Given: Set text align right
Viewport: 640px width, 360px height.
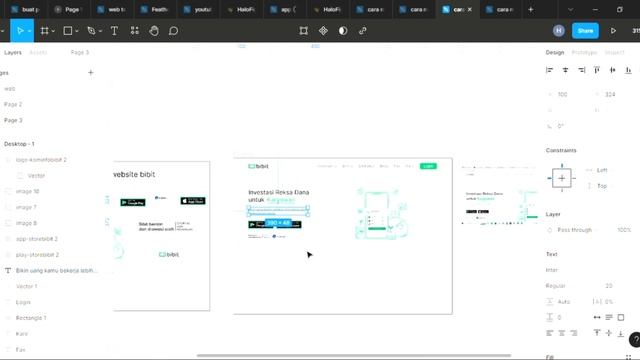Looking at the screenshot, I should tap(573, 333).
